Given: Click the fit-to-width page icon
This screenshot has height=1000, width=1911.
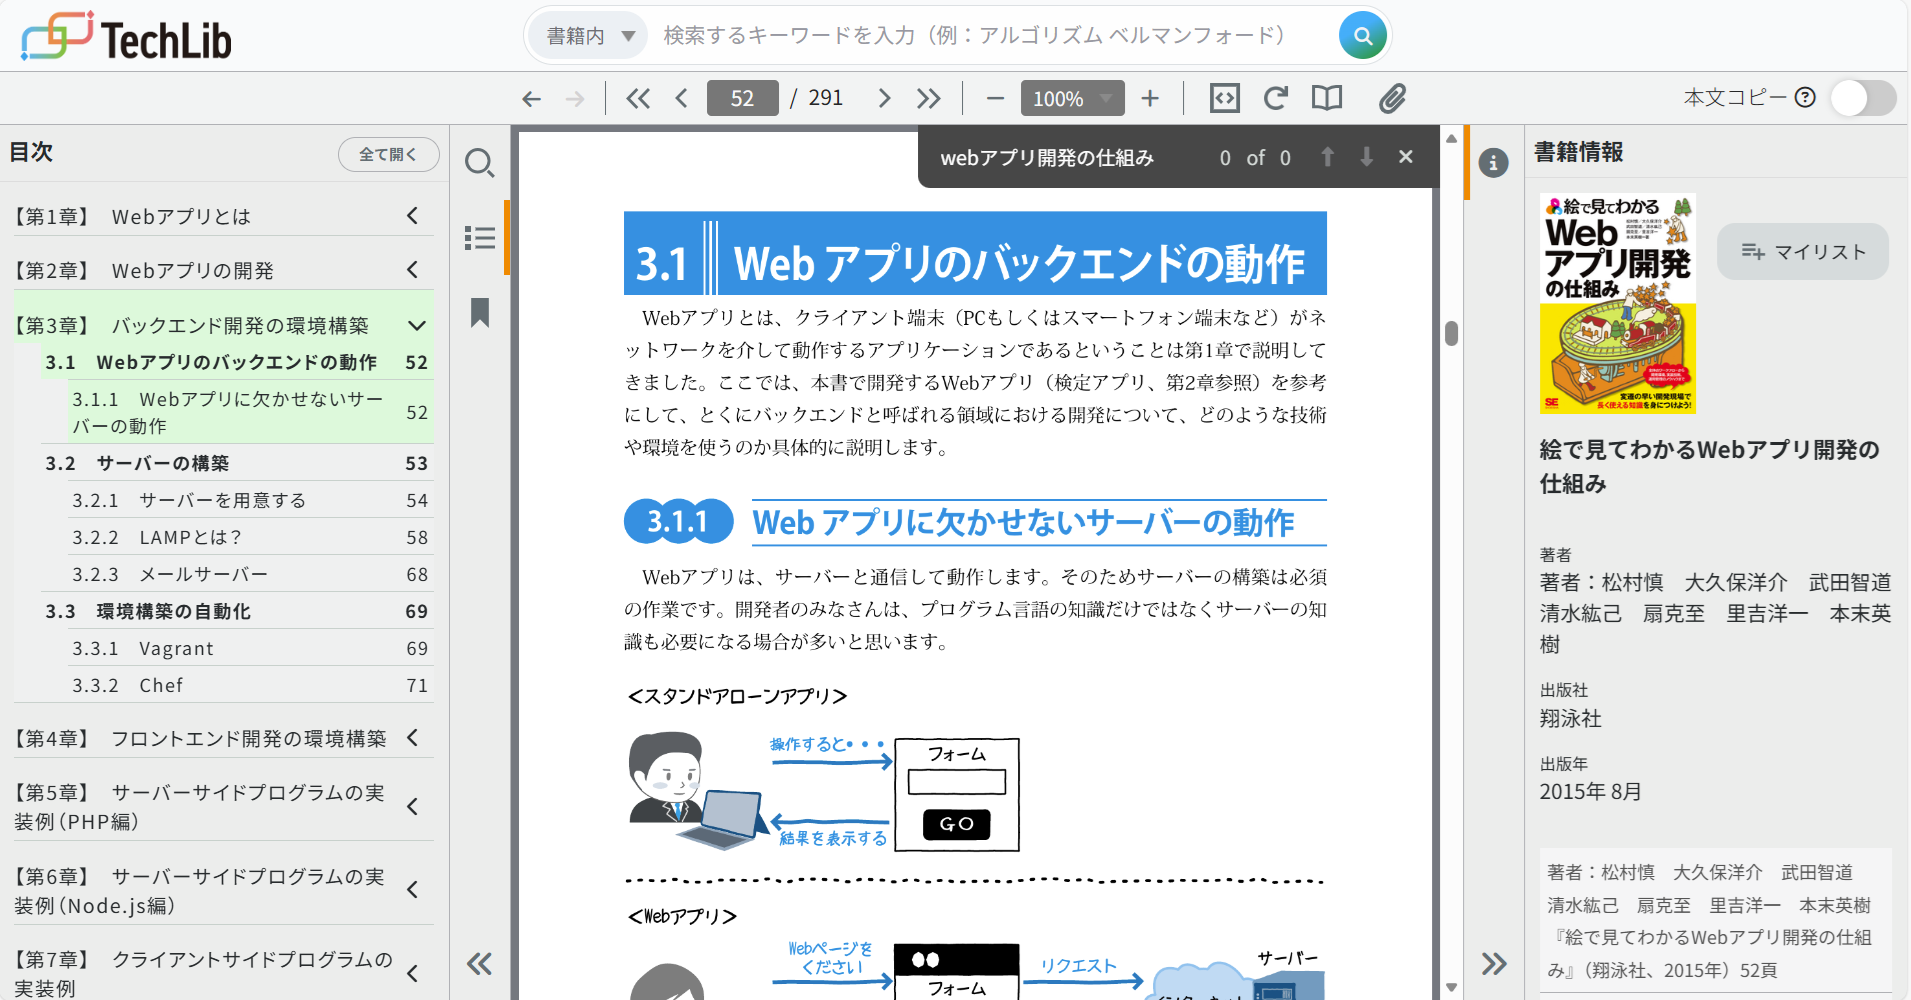Looking at the screenshot, I should click(1225, 98).
